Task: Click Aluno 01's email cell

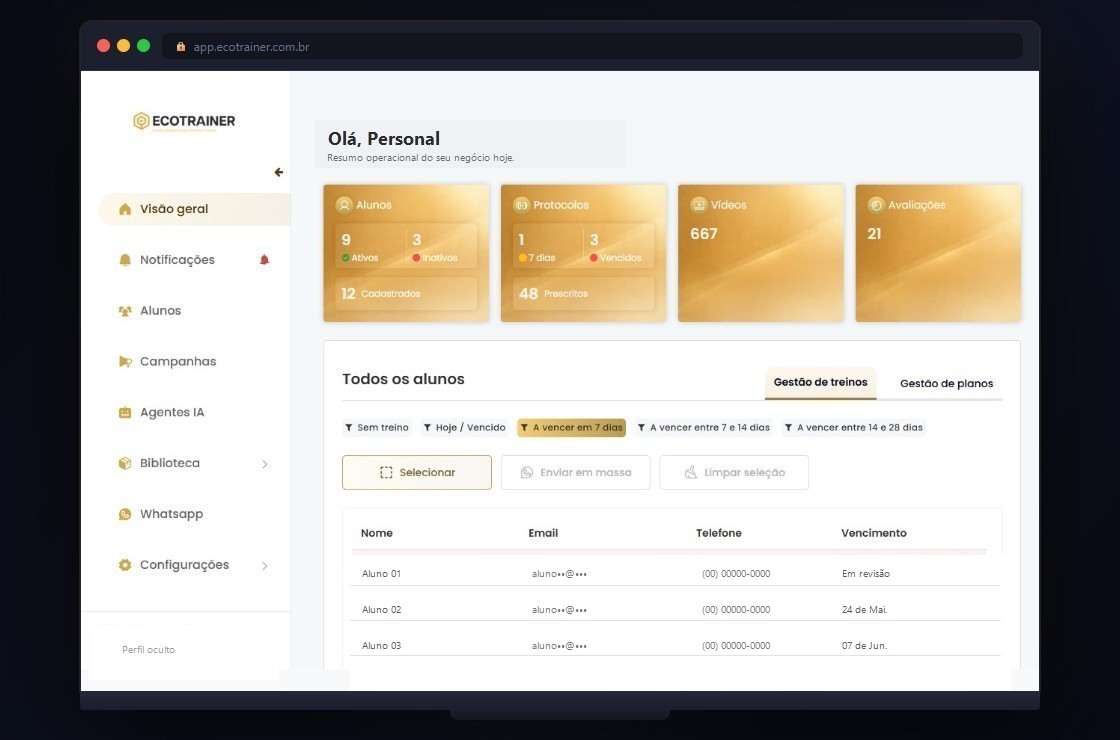Action: (x=559, y=574)
